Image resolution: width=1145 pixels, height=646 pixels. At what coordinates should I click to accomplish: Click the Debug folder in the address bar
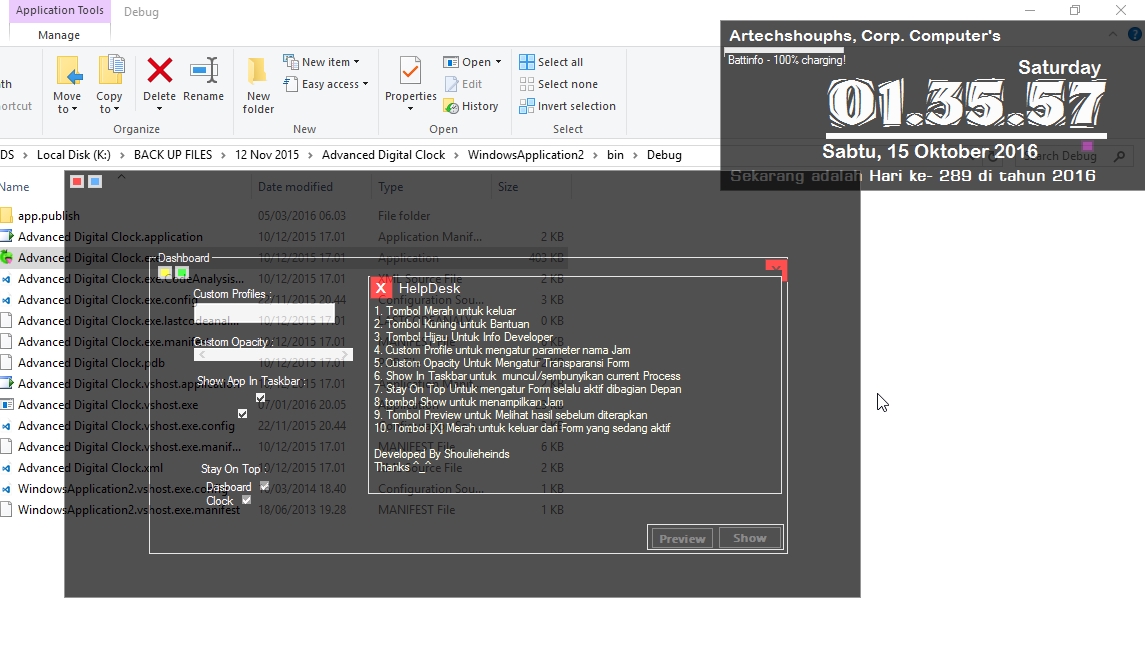[x=664, y=155]
